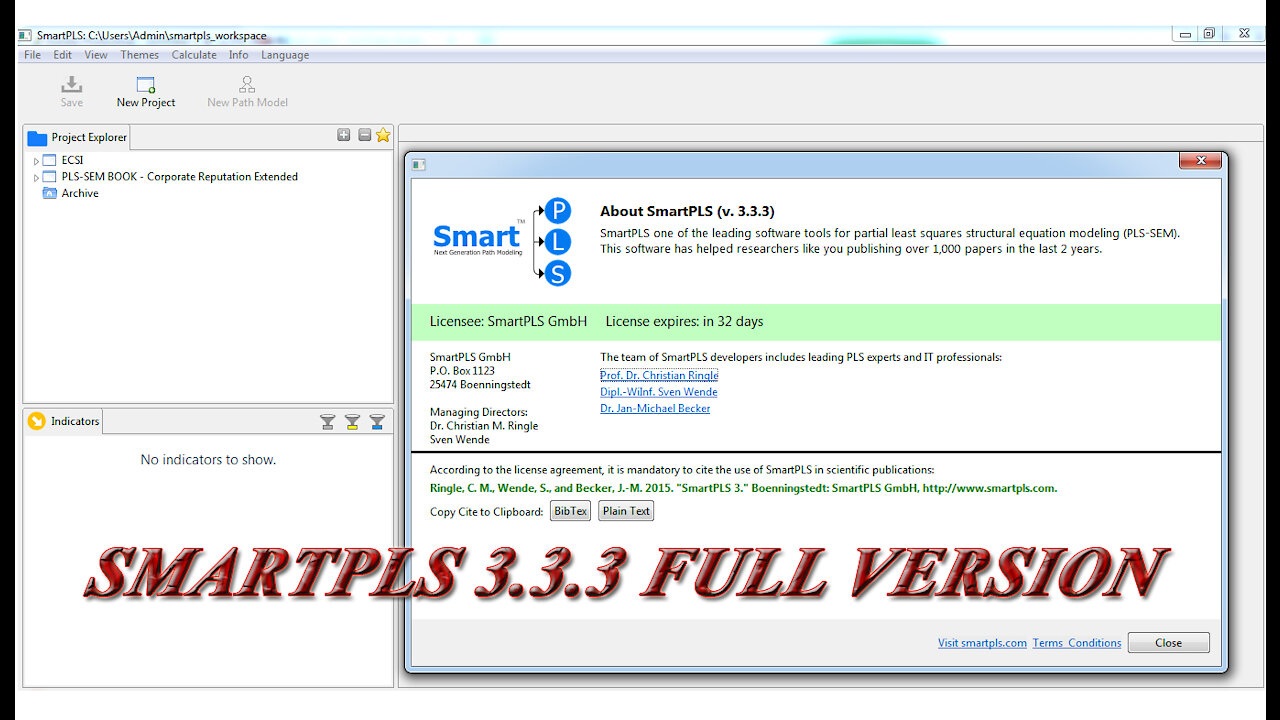Click the Indicators panel arrow icon
The width and height of the screenshot is (1280, 720).
[37, 421]
